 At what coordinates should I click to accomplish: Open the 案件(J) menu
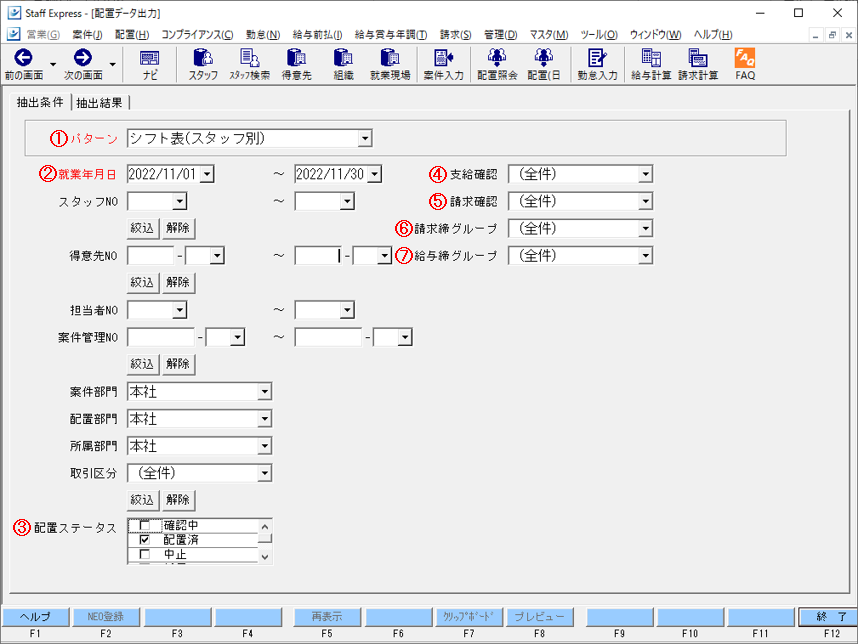(x=88, y=34)
